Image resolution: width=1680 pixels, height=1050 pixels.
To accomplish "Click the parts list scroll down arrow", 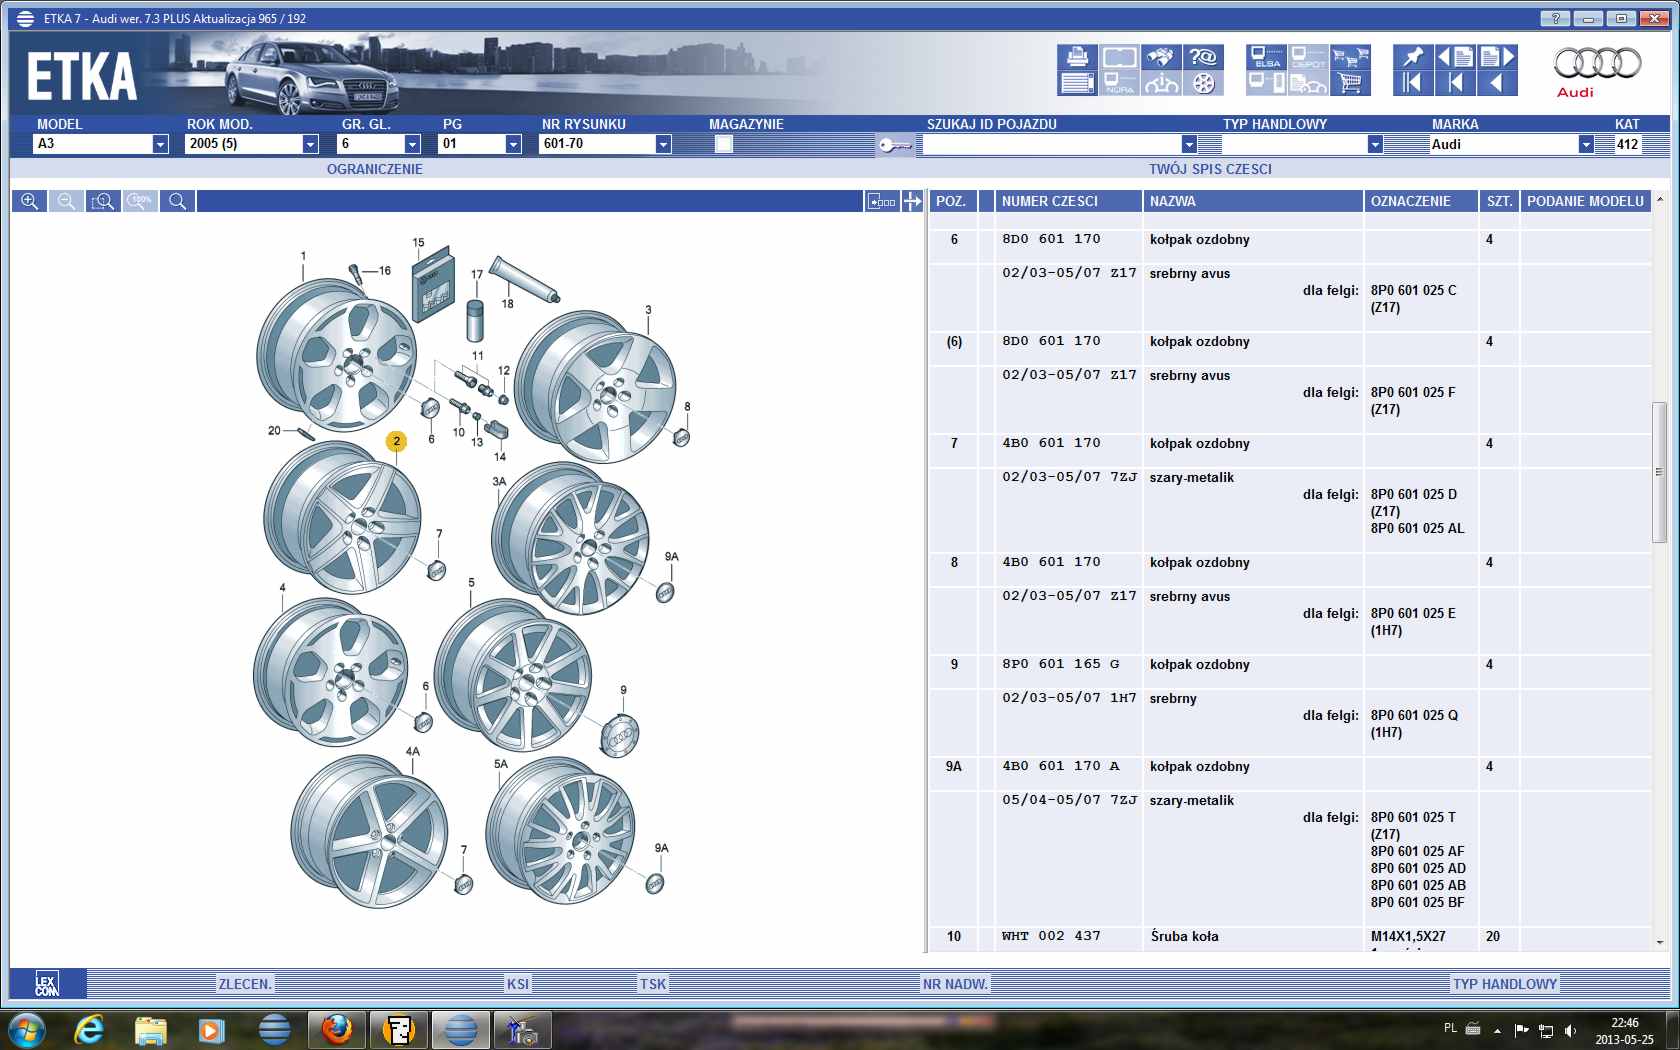I will (1660, 942).
